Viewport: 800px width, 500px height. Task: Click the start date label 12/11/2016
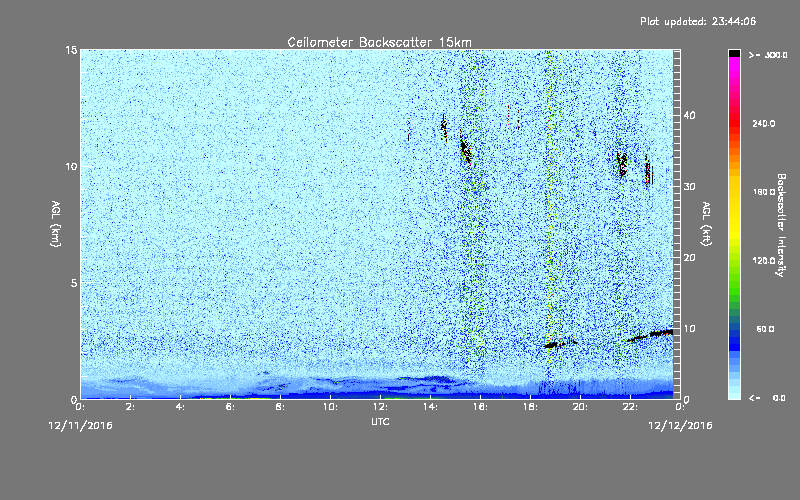(81, 426)
